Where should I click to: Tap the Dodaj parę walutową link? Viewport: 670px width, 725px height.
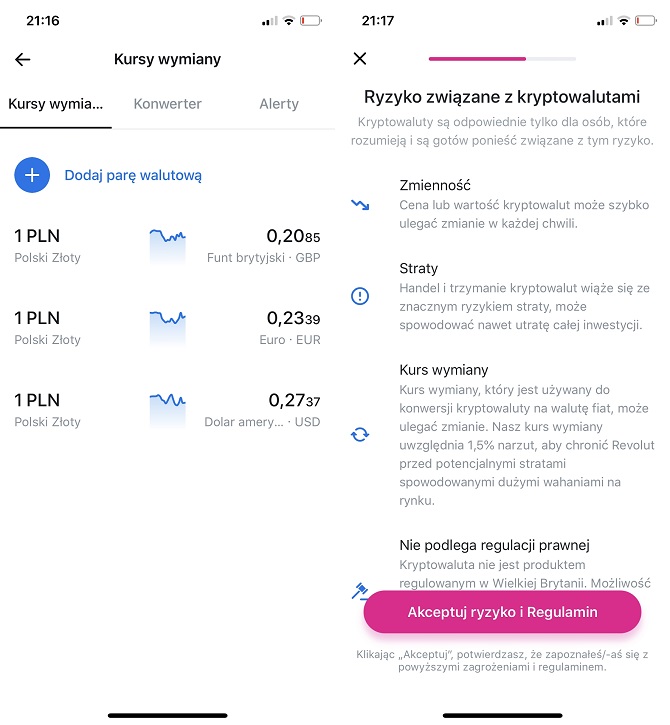coord(133,175)
